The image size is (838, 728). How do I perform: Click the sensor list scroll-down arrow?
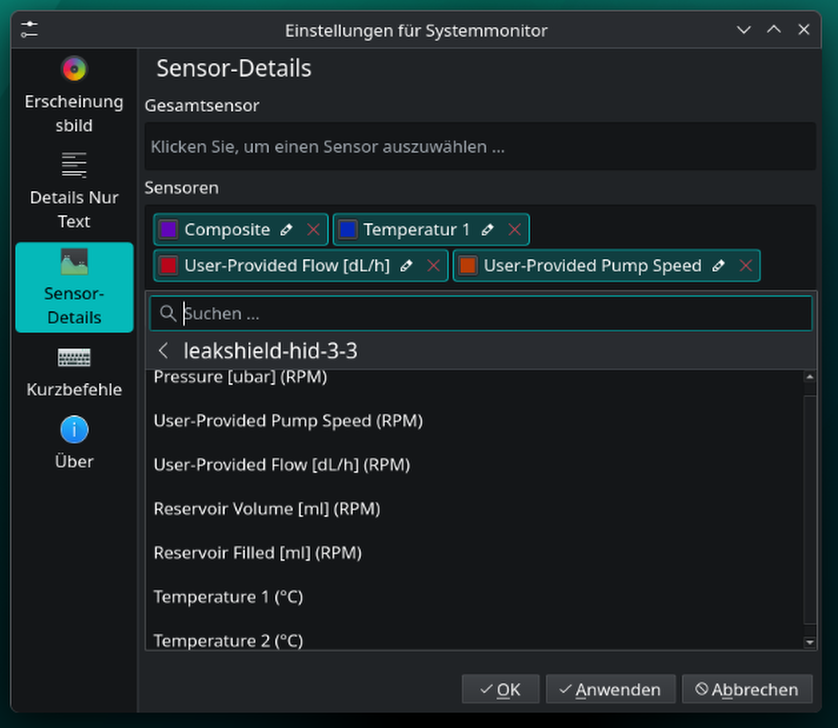(x=810, y=642)
